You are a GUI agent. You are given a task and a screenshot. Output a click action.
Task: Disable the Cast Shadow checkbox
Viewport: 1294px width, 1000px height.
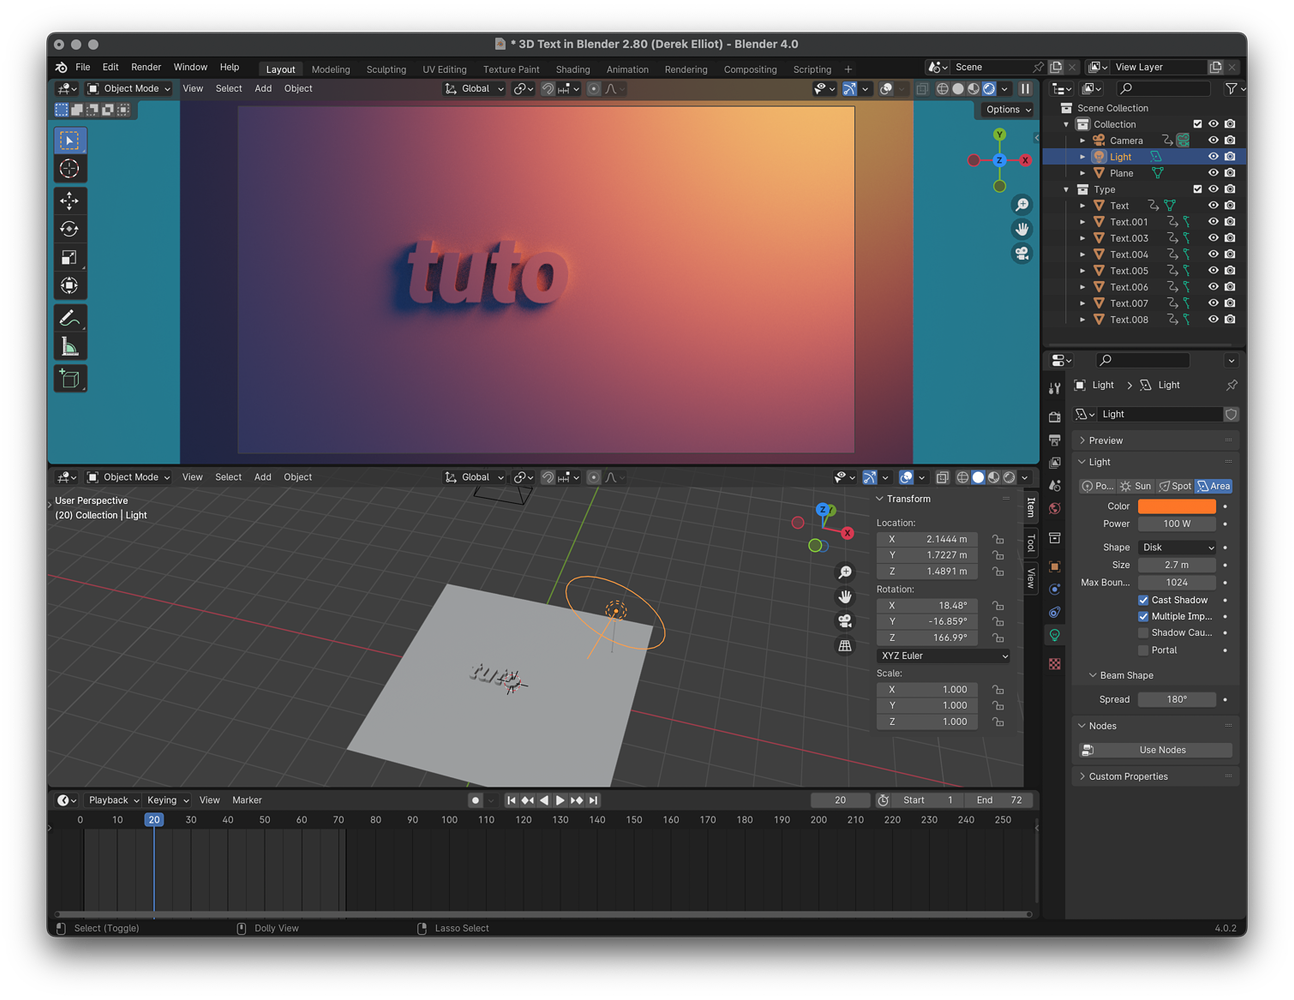click(1143, 600)
